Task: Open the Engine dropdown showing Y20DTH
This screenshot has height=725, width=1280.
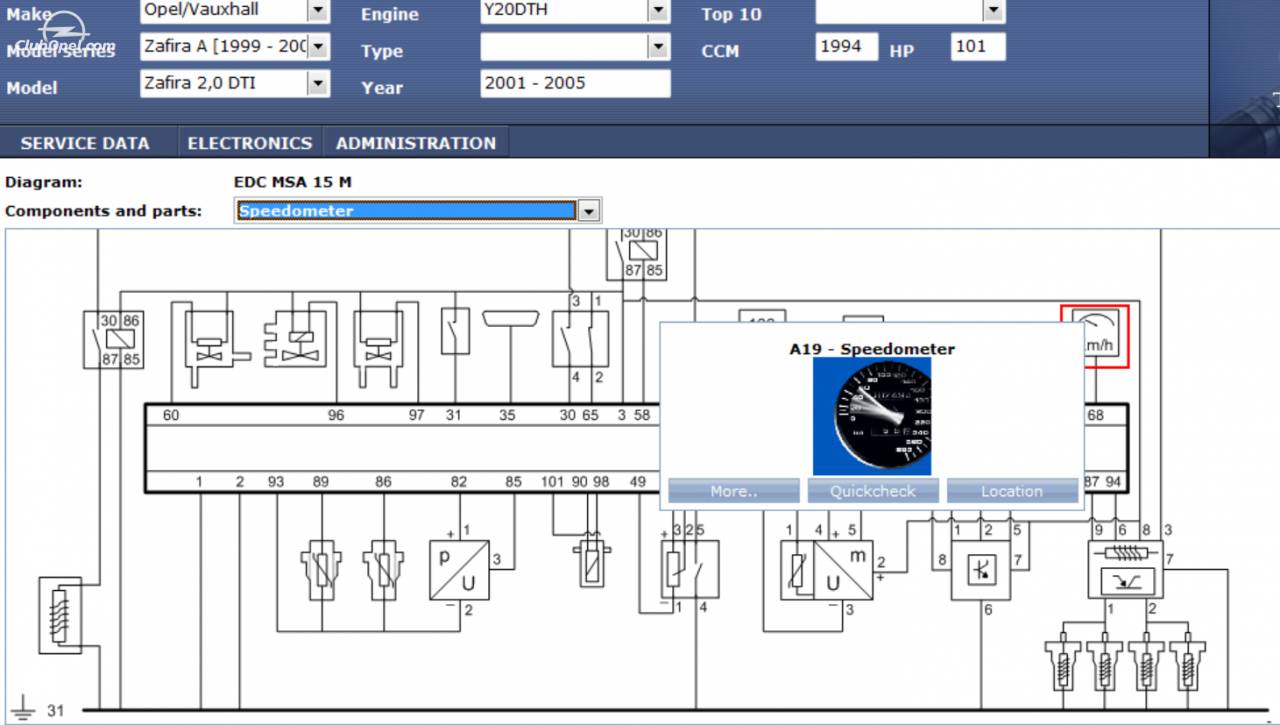Action: [x=658, y=11]
